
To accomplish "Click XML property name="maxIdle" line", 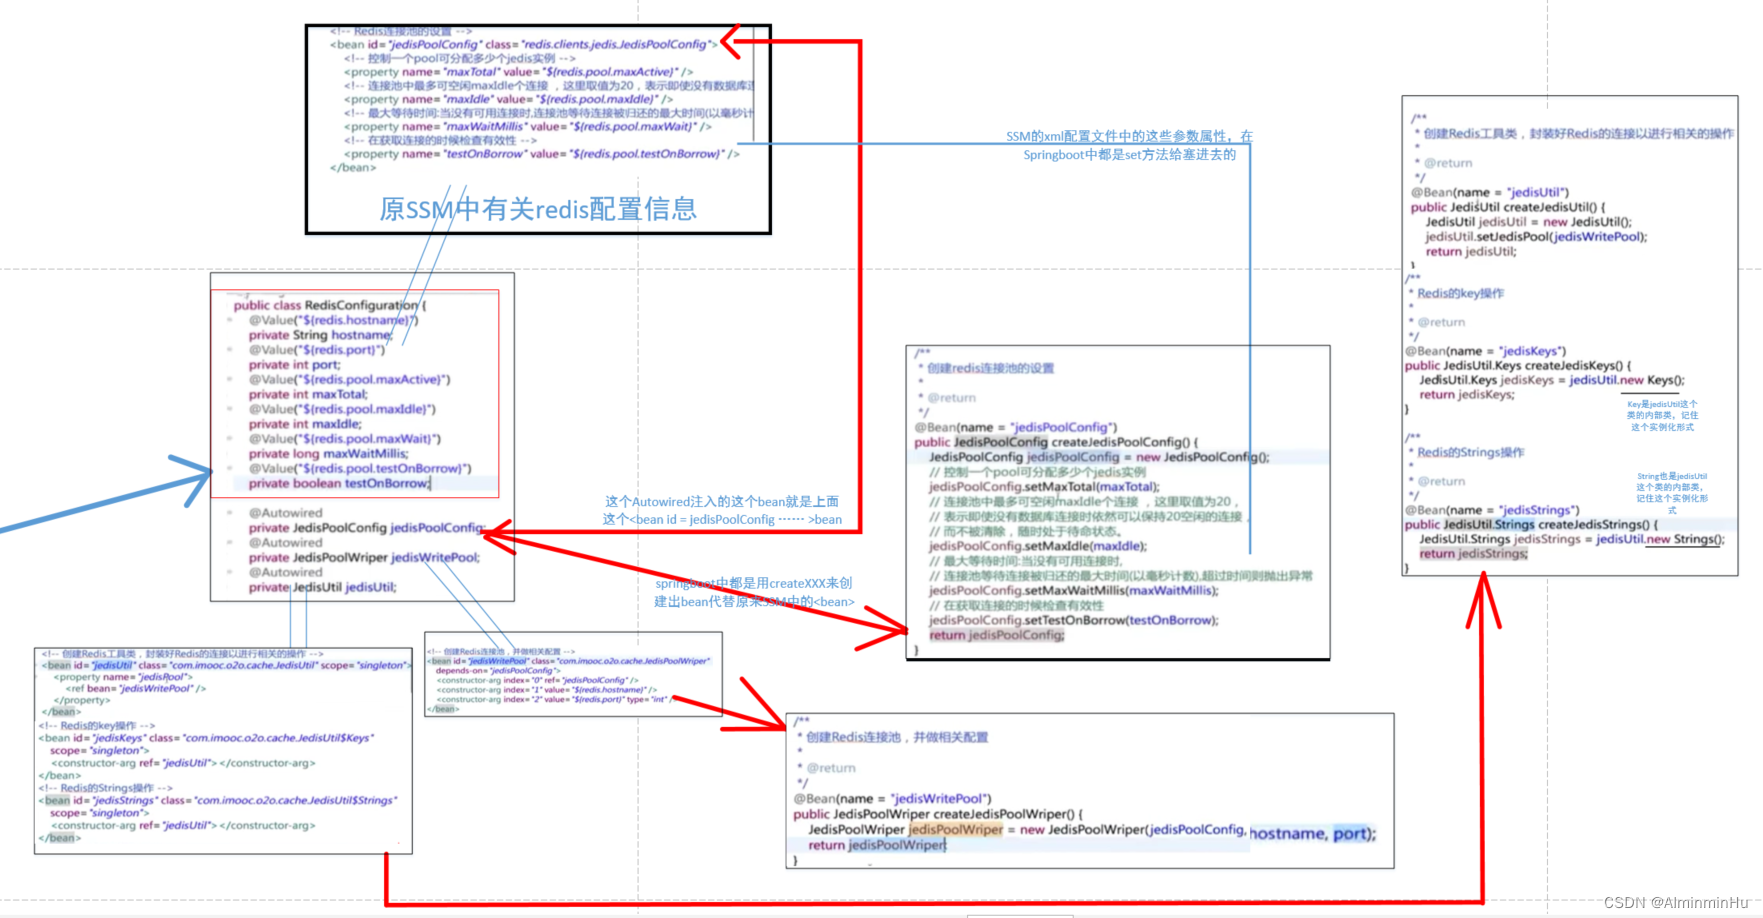I will (x=508, y=99).
